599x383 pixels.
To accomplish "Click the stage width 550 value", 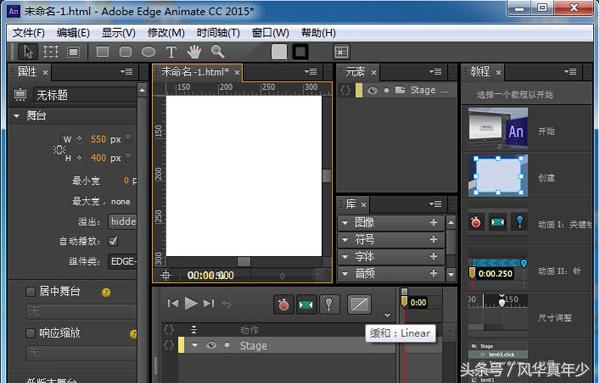I will coord(98,139).
